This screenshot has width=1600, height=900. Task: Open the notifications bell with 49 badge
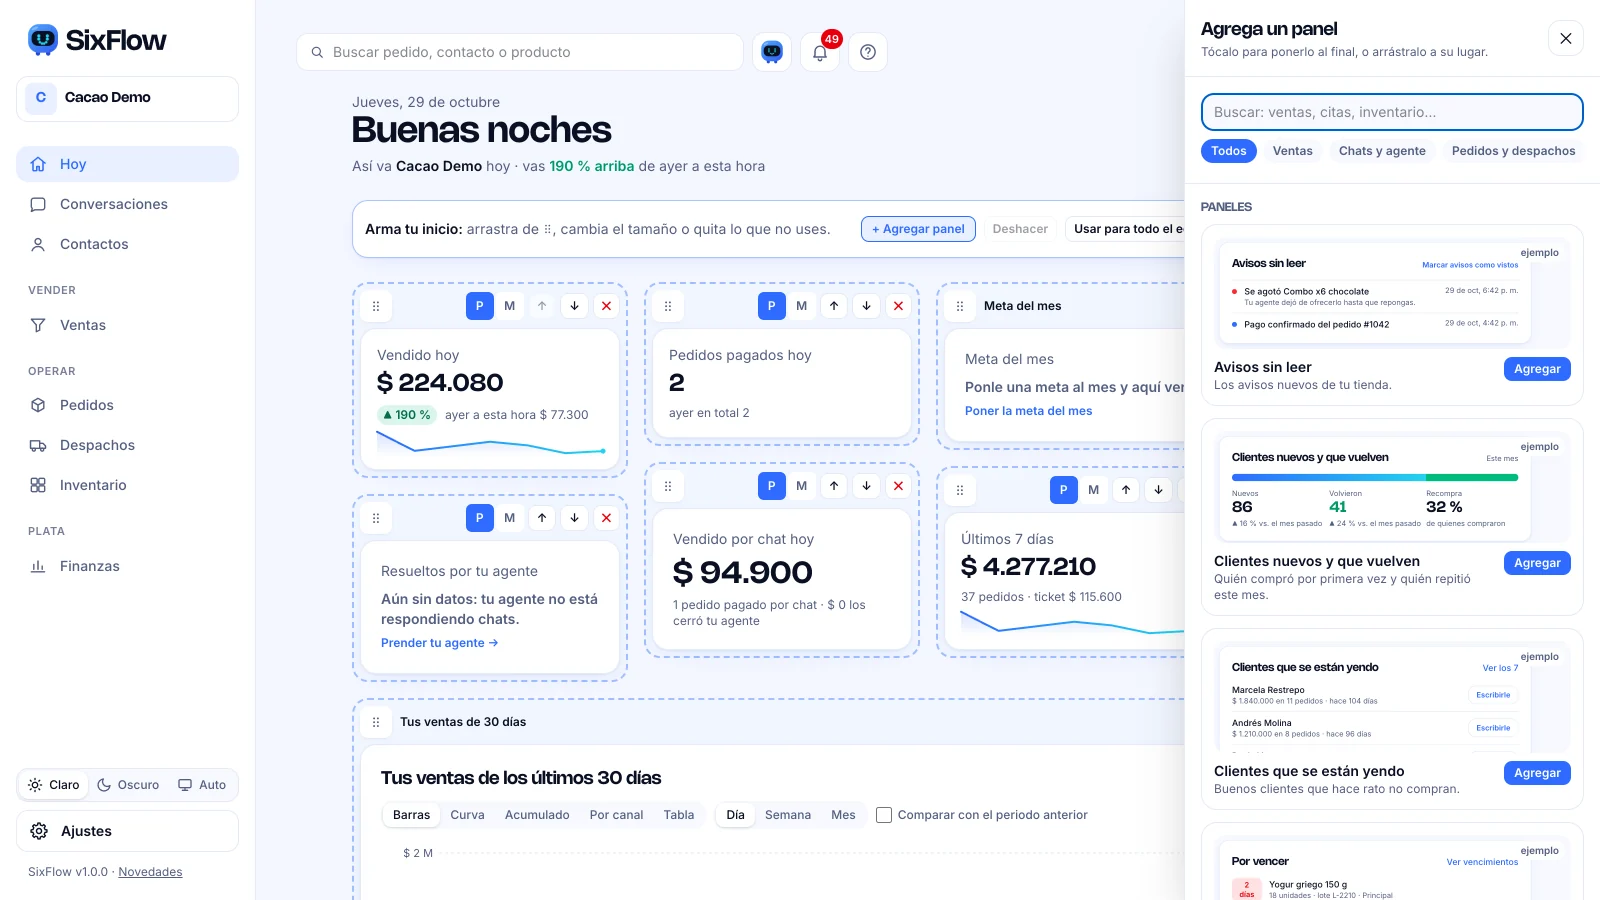click(x=820, y=52)
